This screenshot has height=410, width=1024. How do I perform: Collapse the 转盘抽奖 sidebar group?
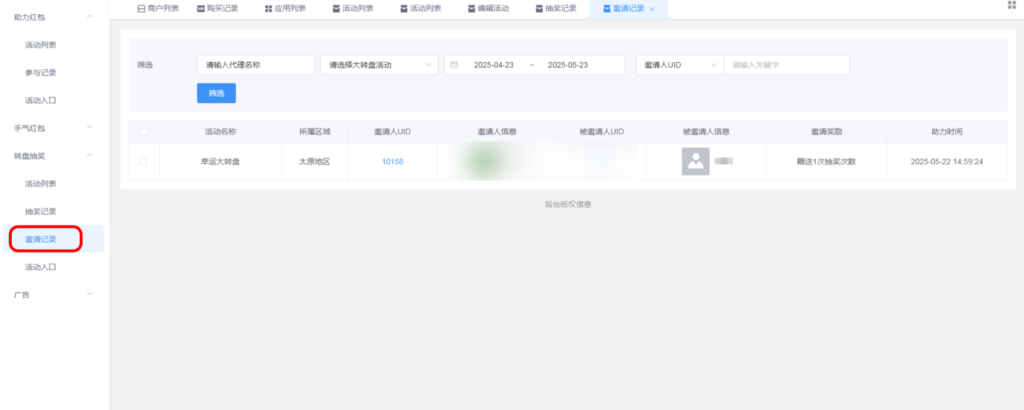(89, 155)
